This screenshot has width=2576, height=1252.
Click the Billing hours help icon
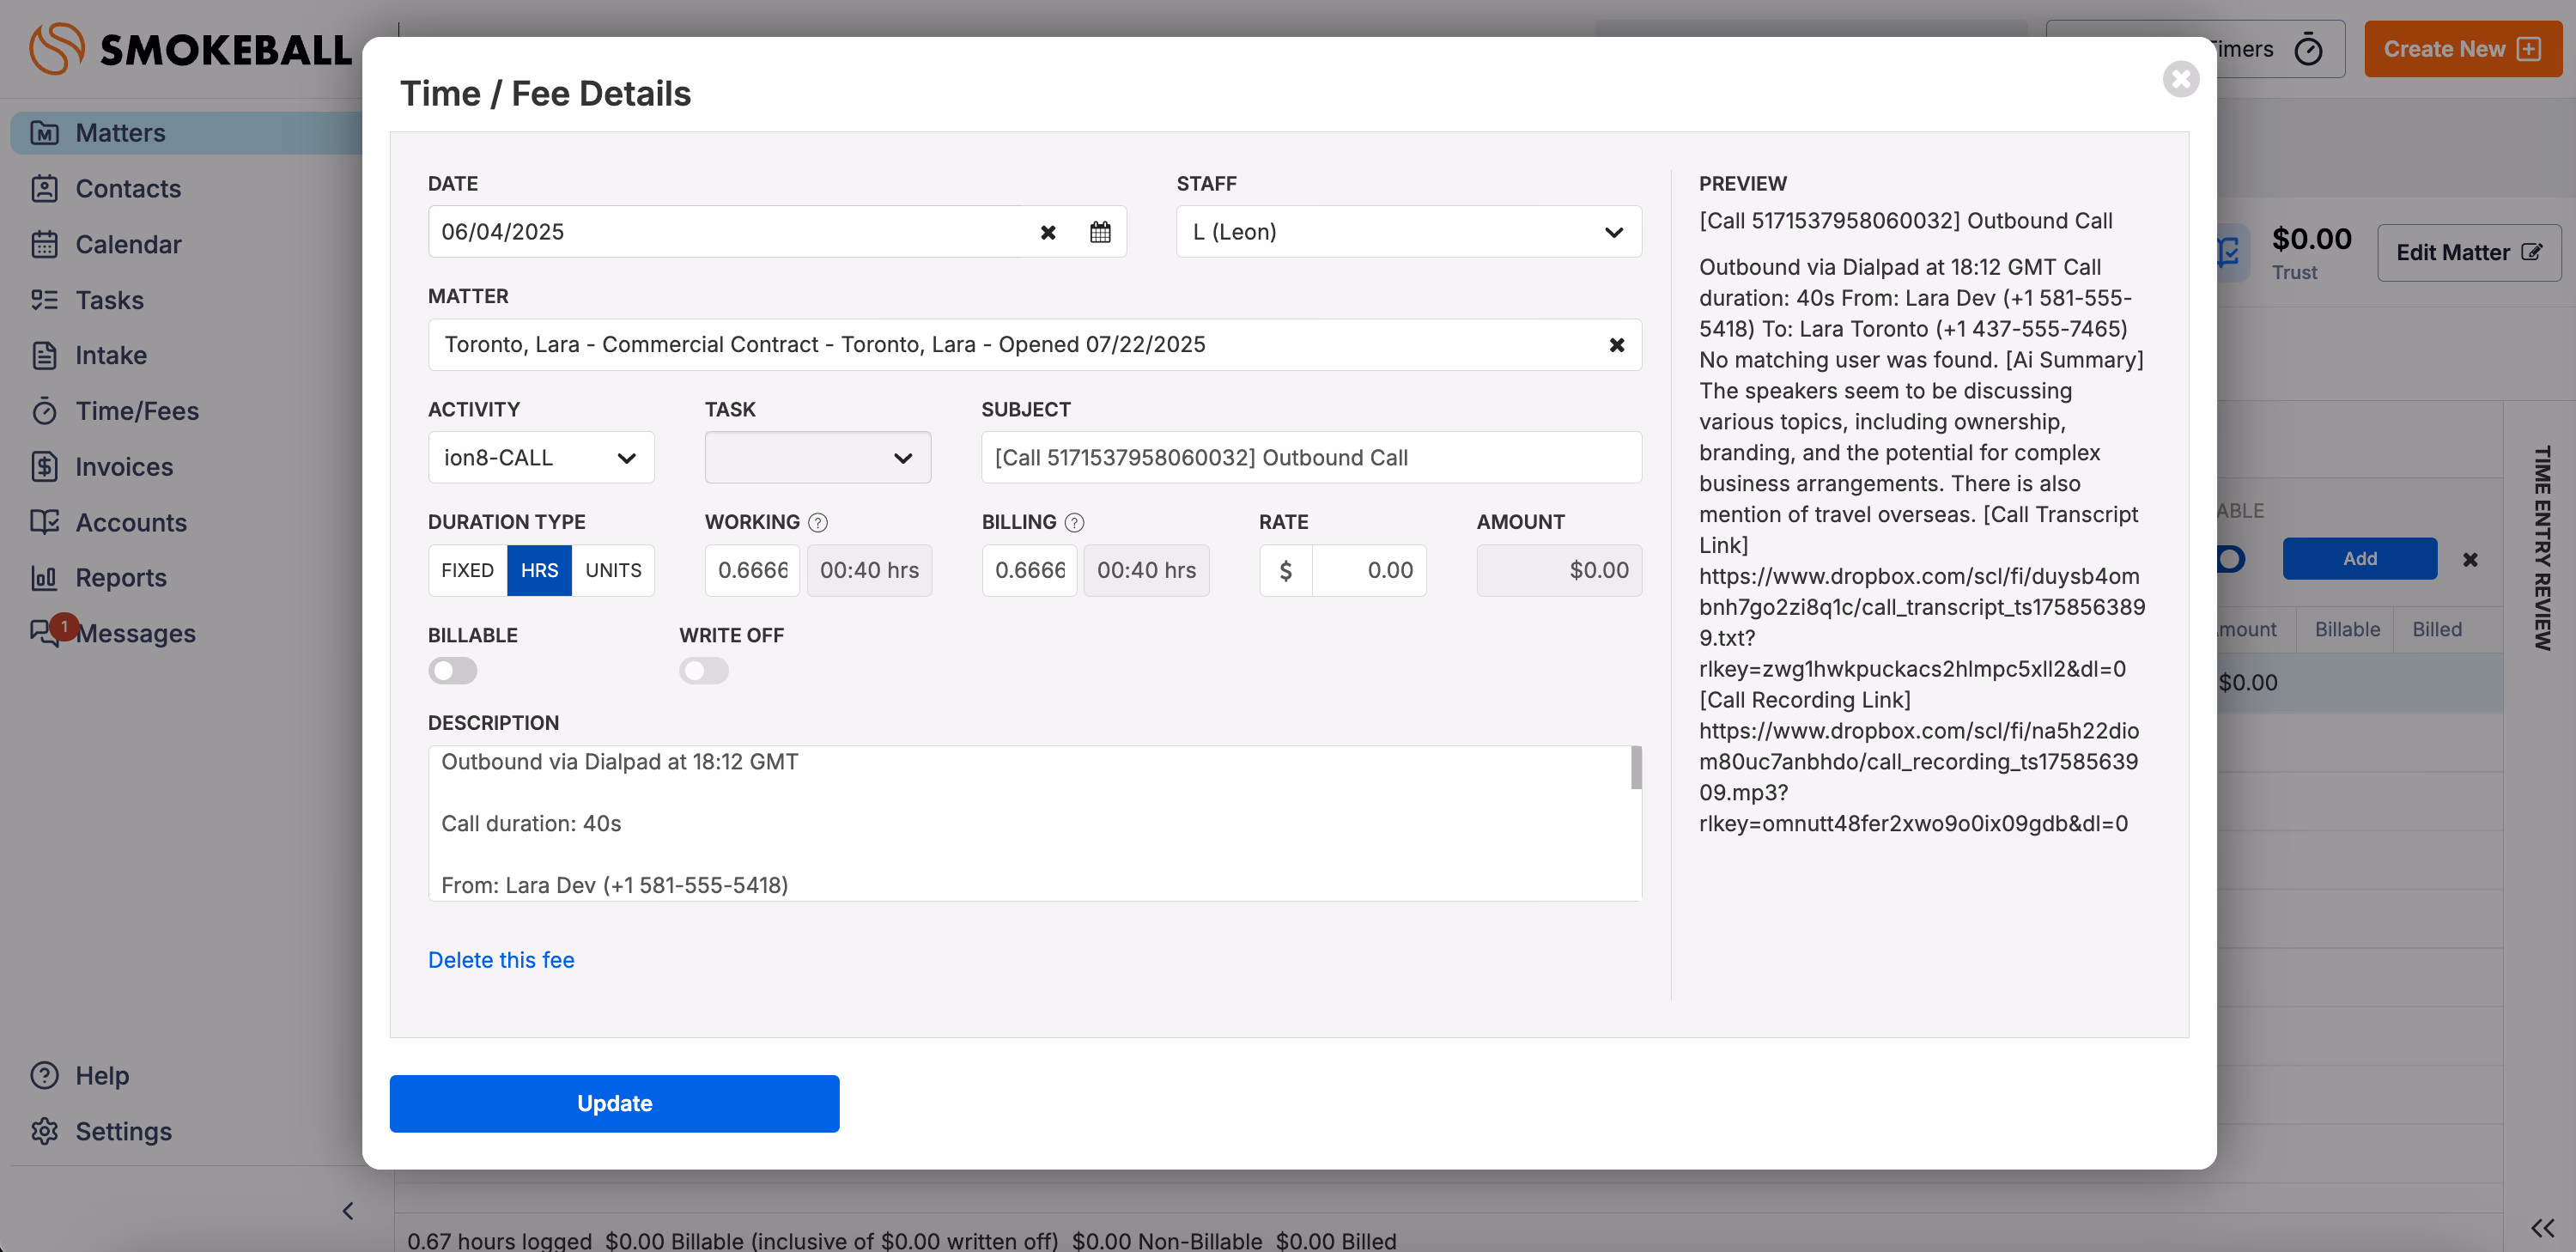click(x=1074, y=522)
